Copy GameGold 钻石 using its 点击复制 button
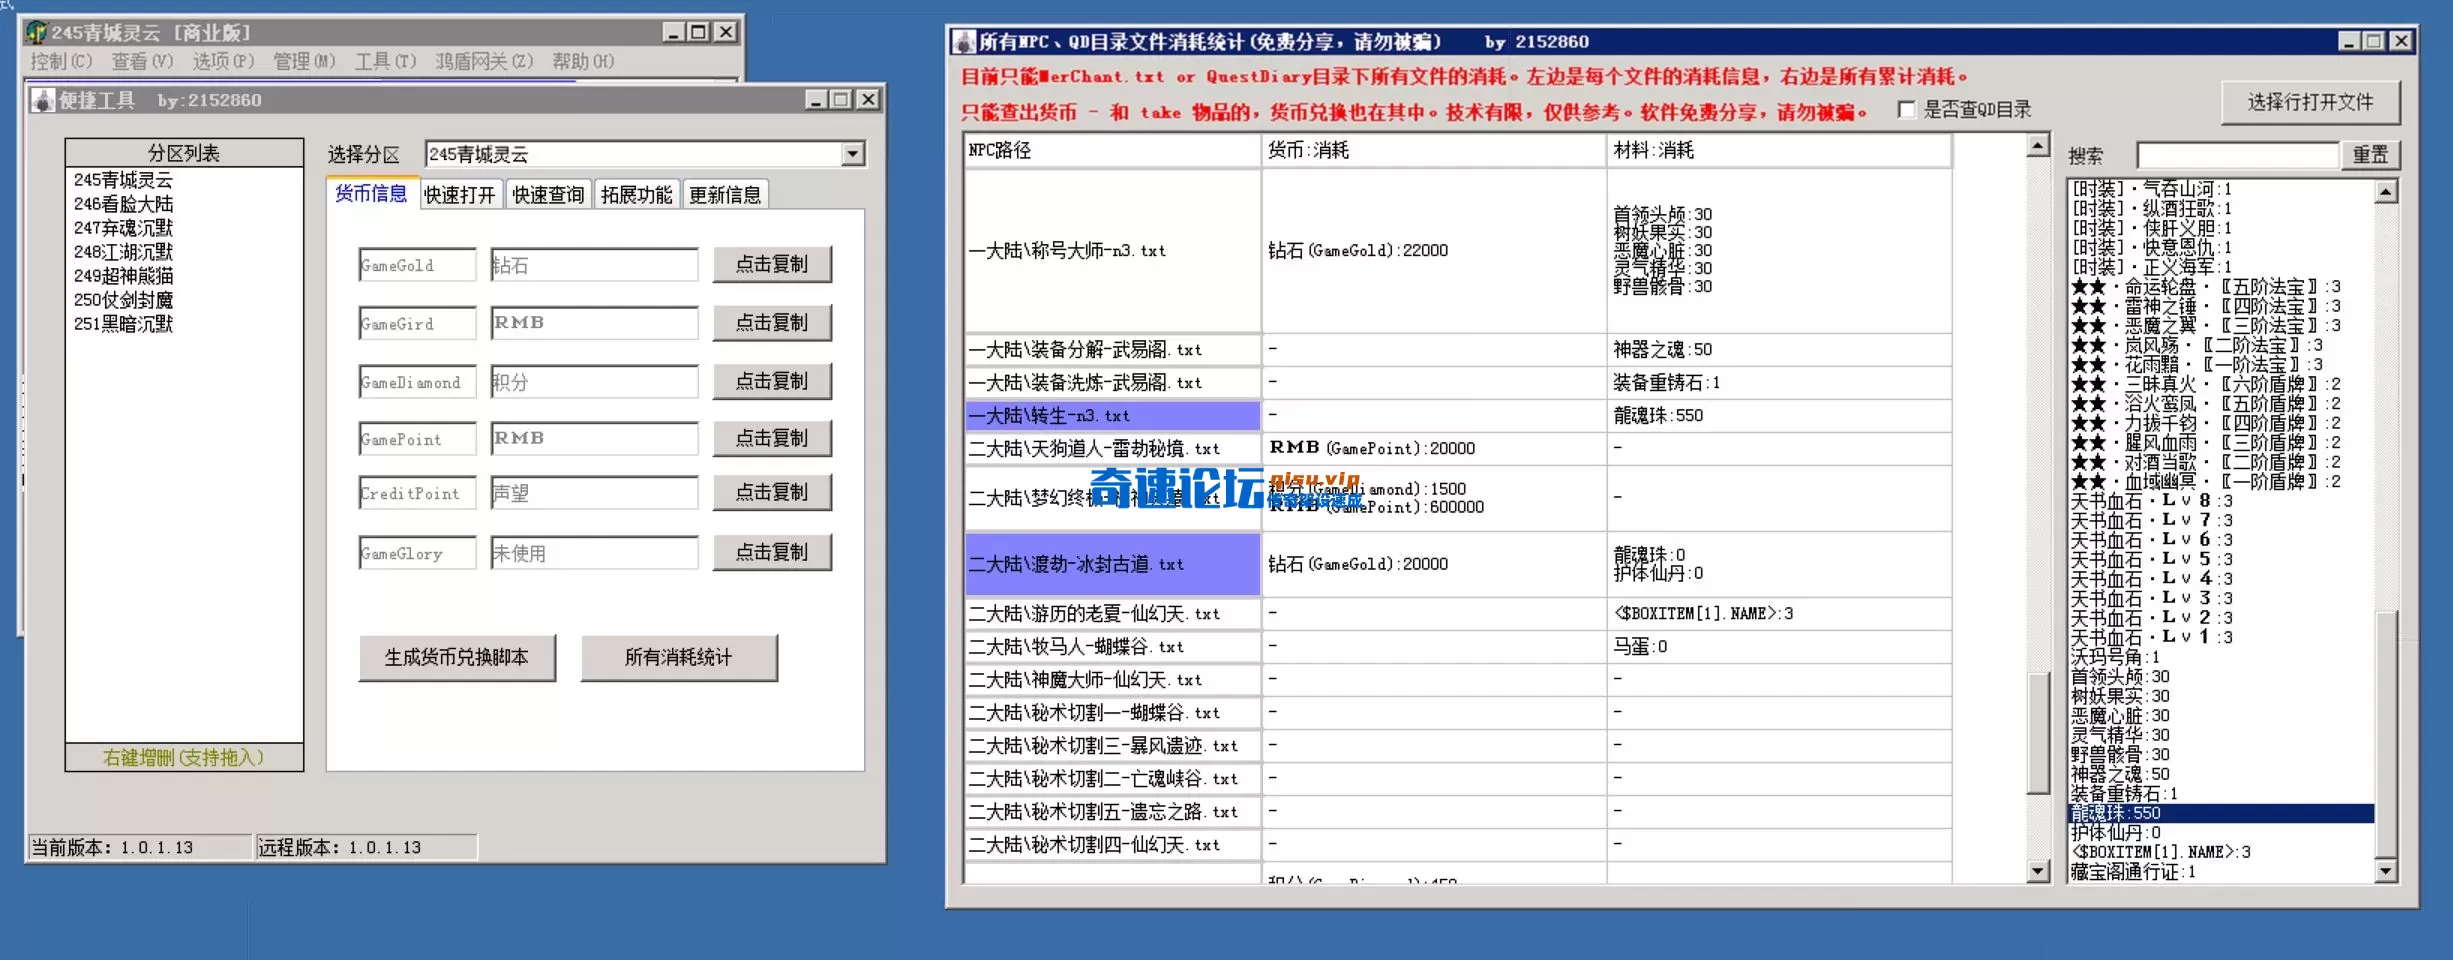 (772, 264)
